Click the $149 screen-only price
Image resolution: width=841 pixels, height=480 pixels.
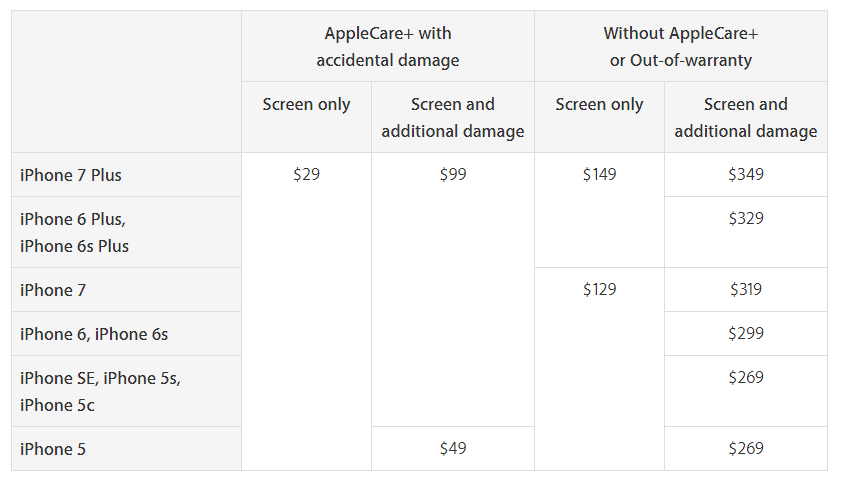599,175
